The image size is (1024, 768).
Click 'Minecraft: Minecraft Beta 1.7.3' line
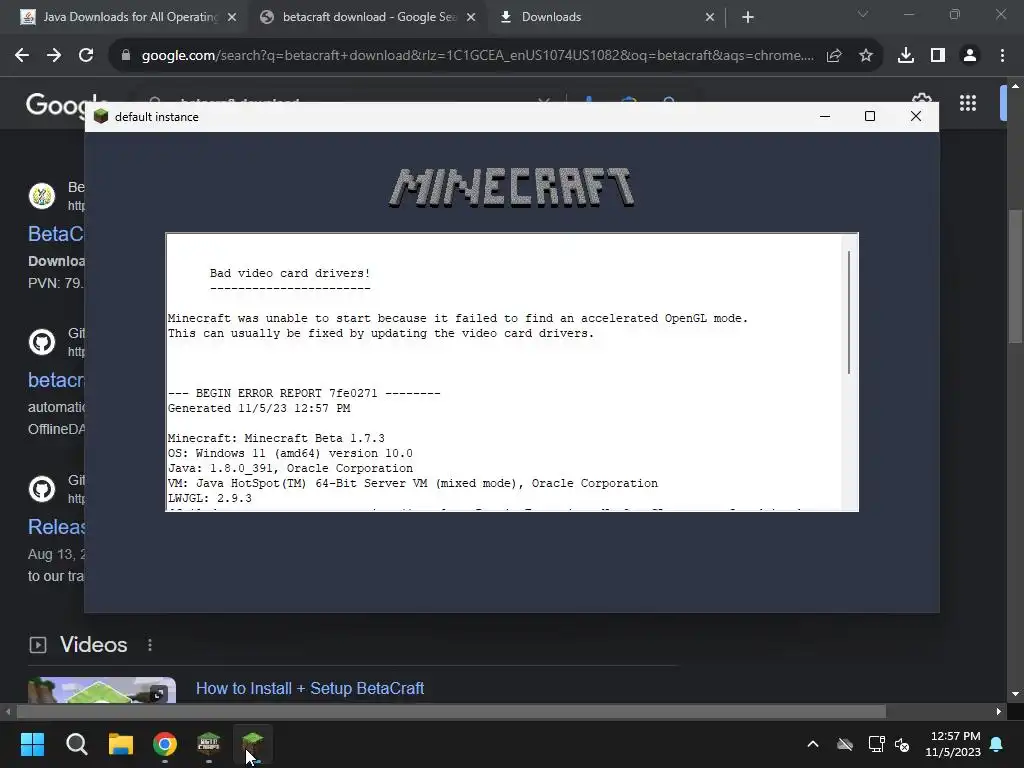click(276, 438)
